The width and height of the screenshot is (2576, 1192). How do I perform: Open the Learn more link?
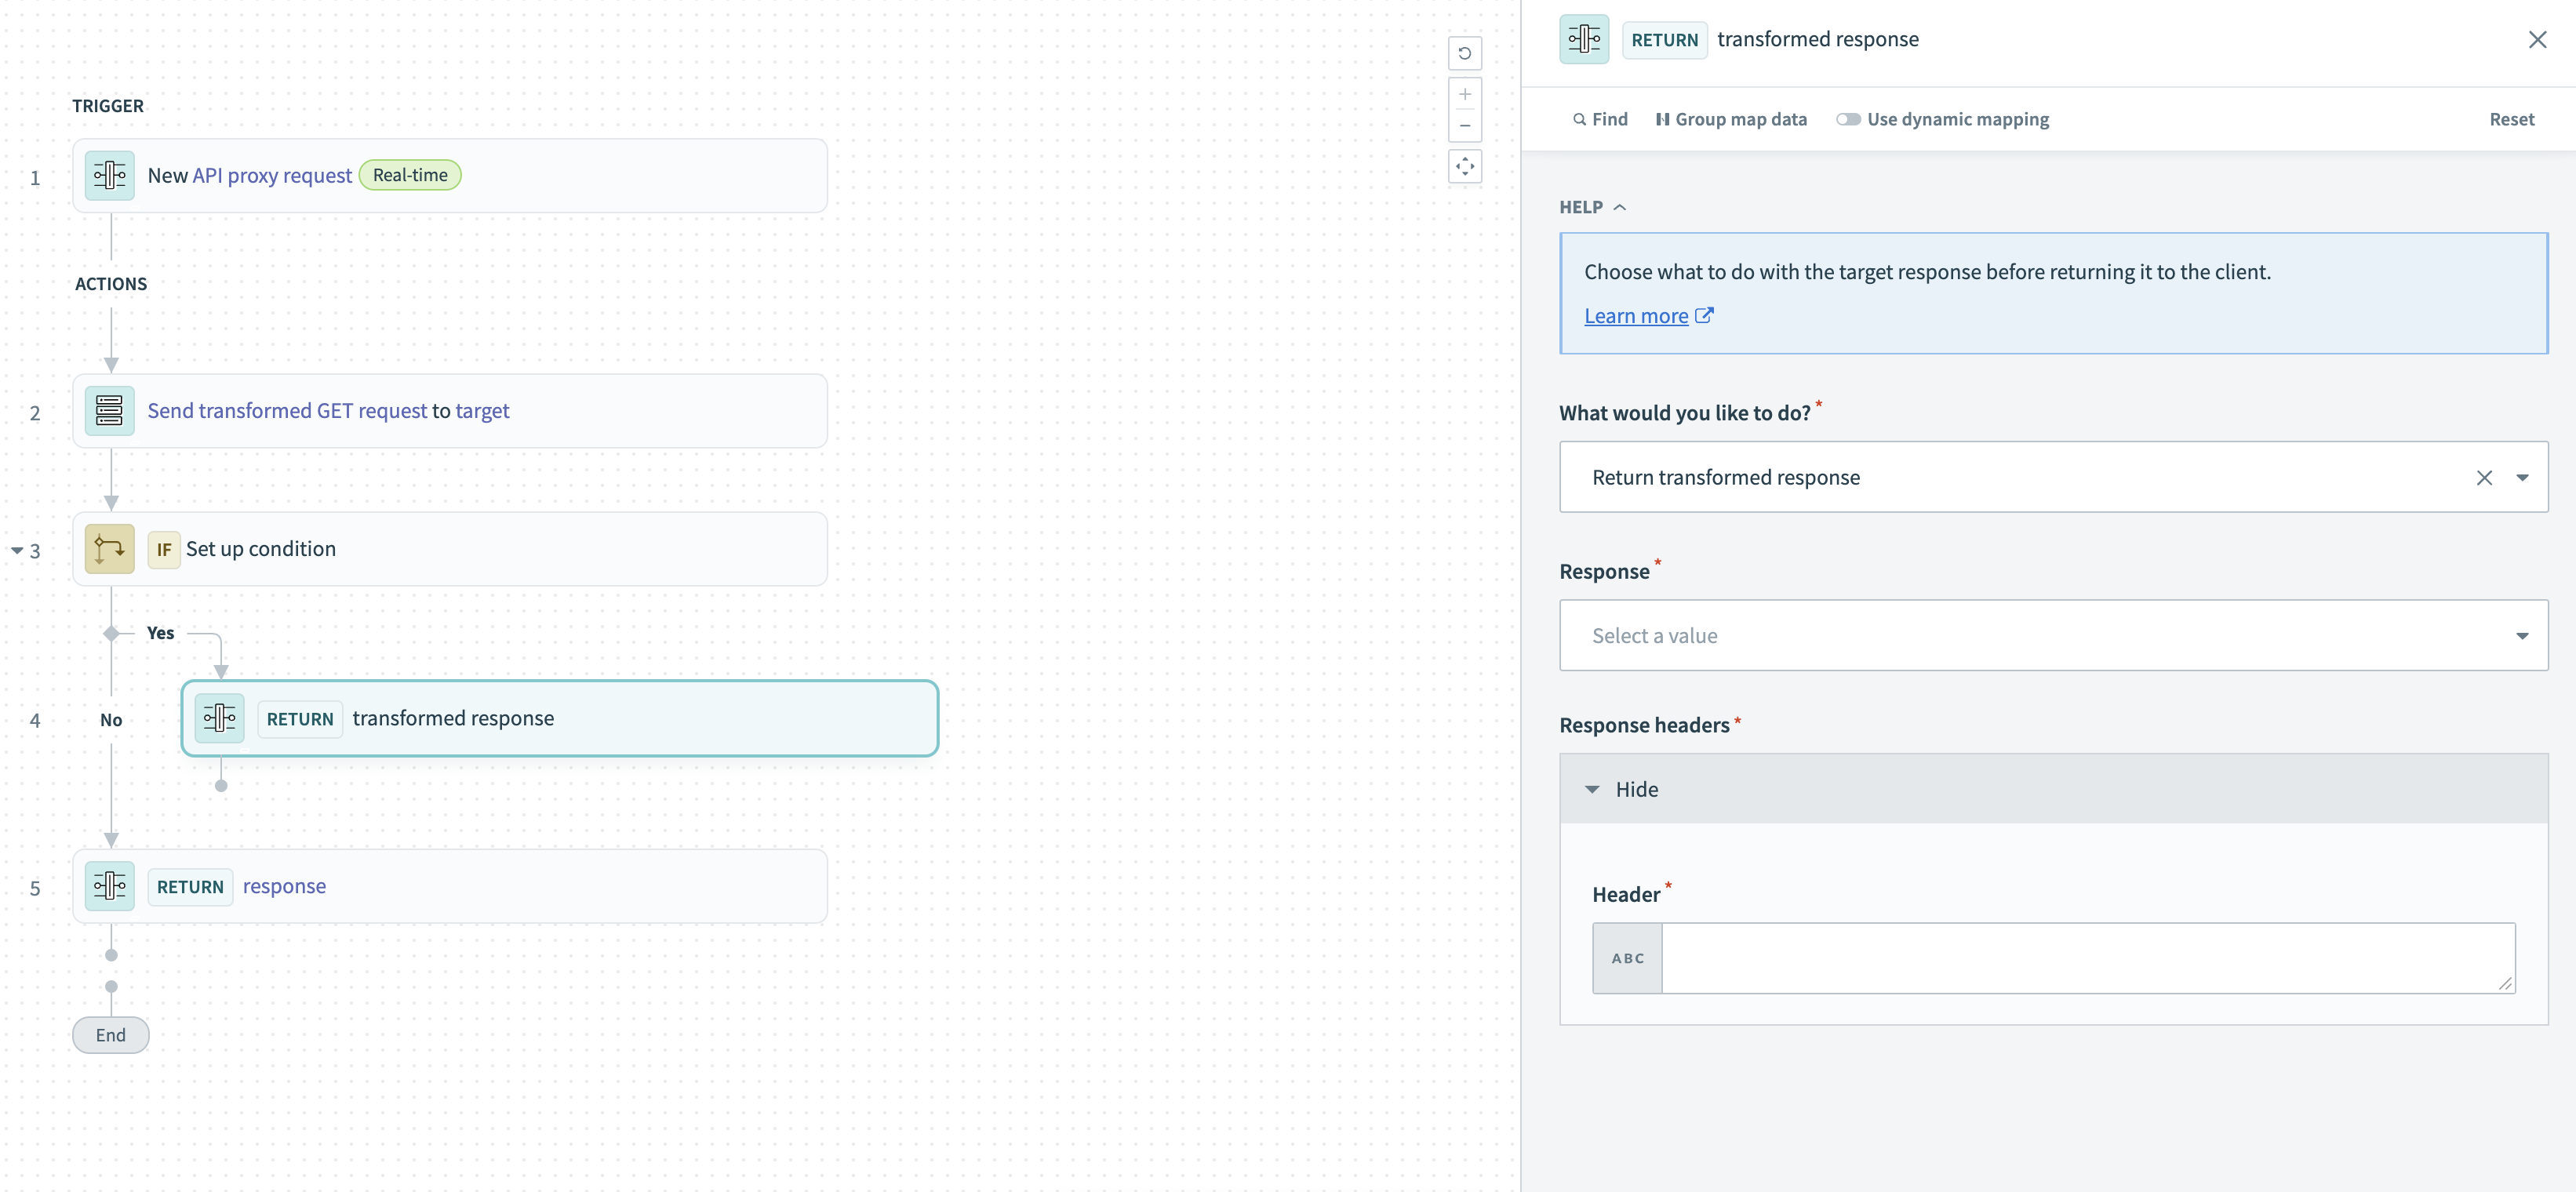click(x=1636, y=316)
